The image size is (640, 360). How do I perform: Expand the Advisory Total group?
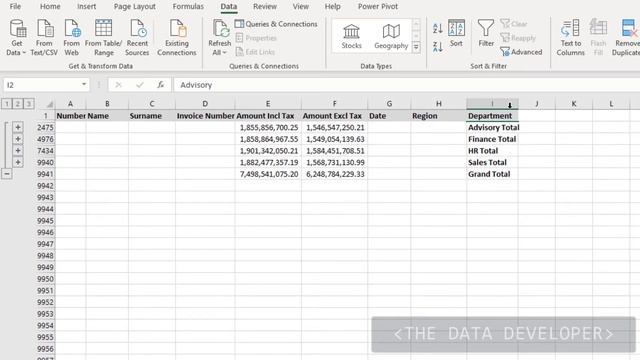point(18,127)
